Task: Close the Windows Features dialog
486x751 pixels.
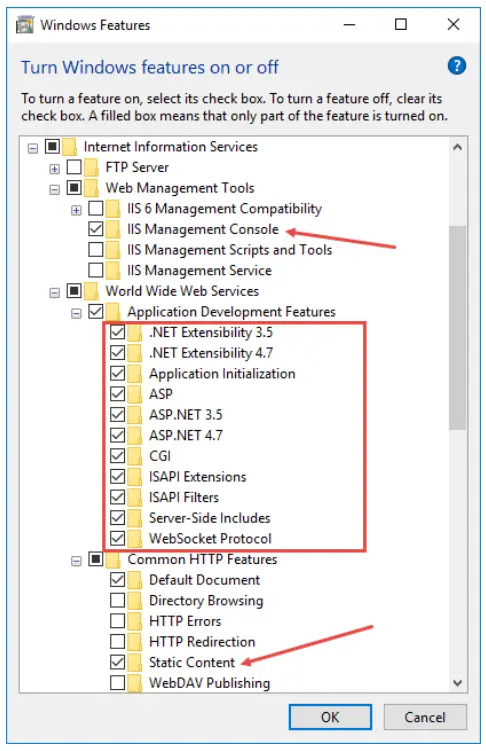Action: coord(453,24)
